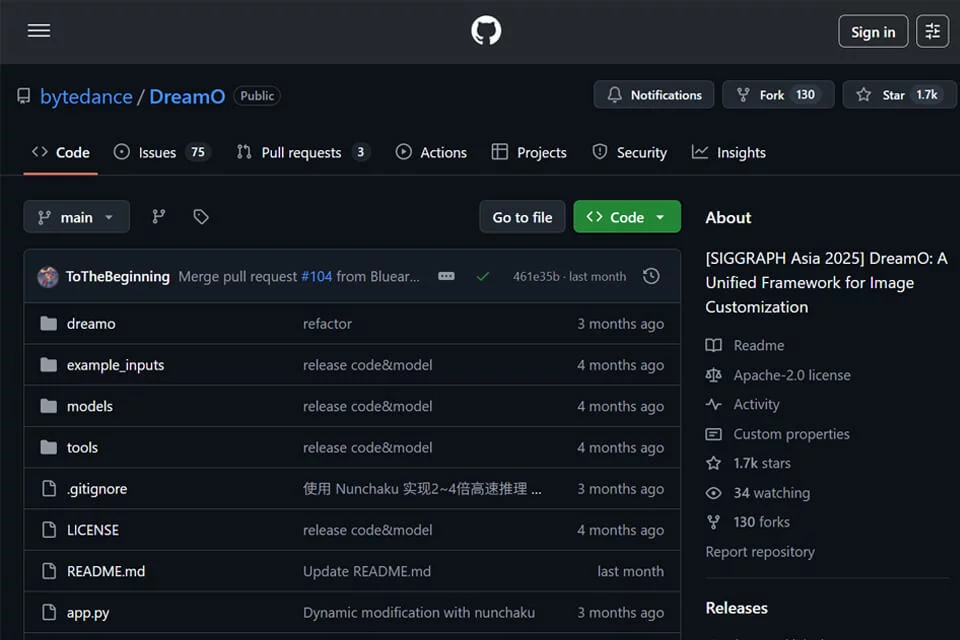Screen dimensions: 960x640
Task: Click the branches icon beside main
Action: pyautogui.click(x=159, y=217)
